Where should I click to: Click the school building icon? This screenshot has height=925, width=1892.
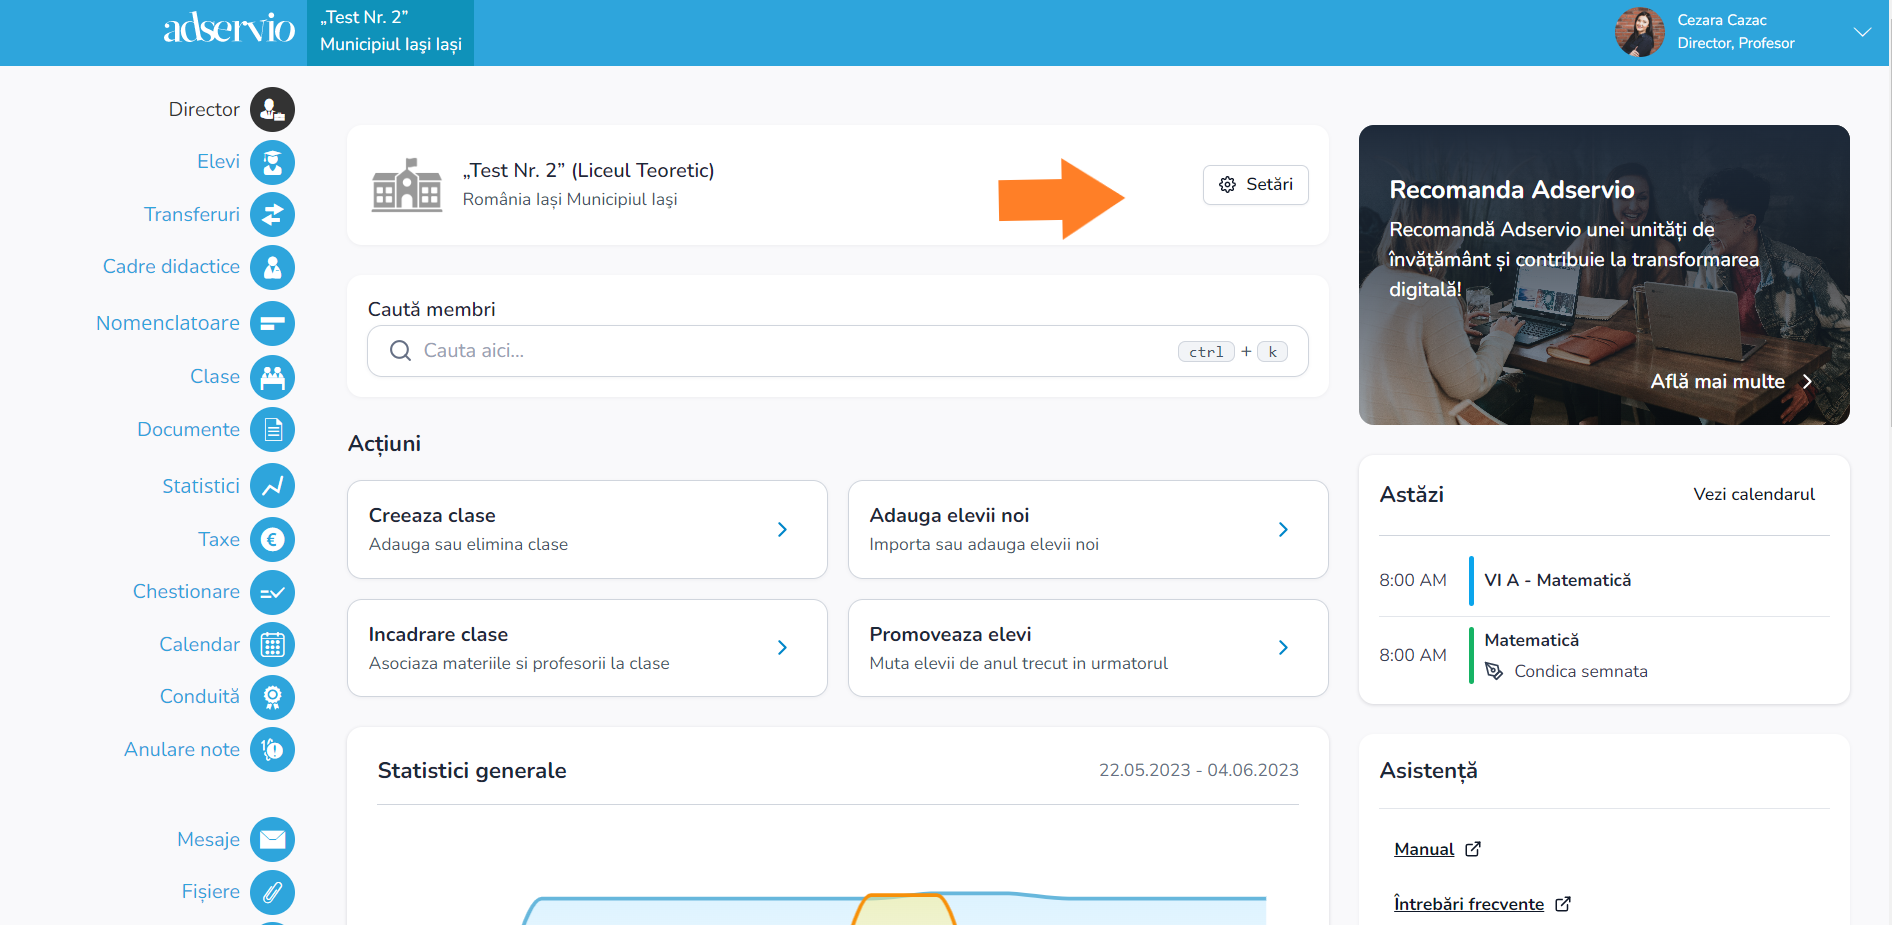pos(406,185)
